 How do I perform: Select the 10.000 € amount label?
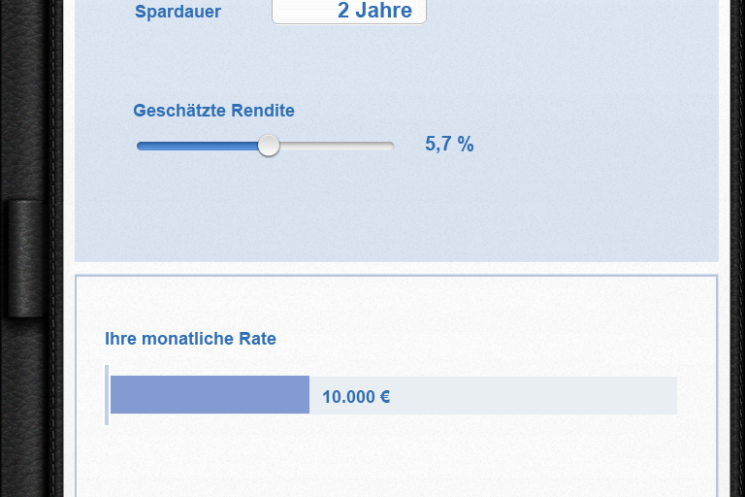(356, 397)
